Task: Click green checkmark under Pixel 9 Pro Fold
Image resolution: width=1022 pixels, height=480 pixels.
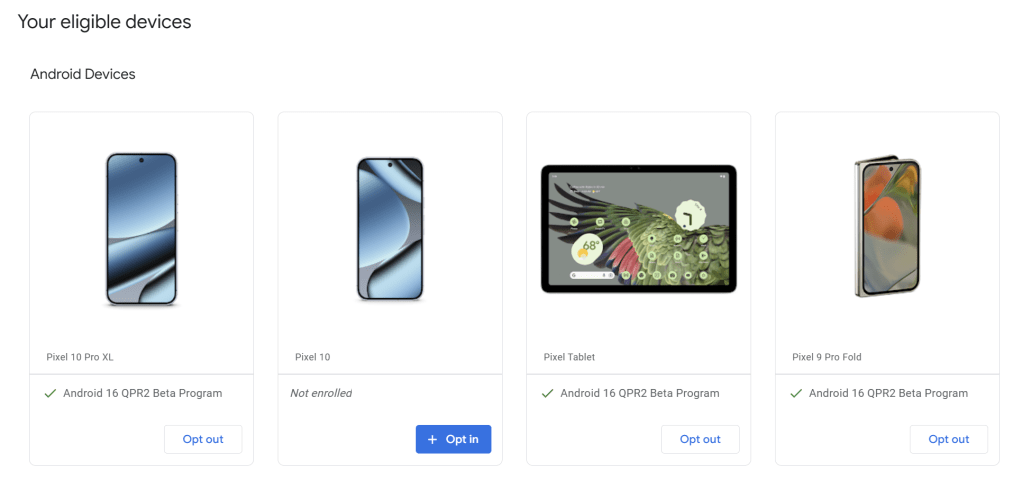Action: [796, 394]
